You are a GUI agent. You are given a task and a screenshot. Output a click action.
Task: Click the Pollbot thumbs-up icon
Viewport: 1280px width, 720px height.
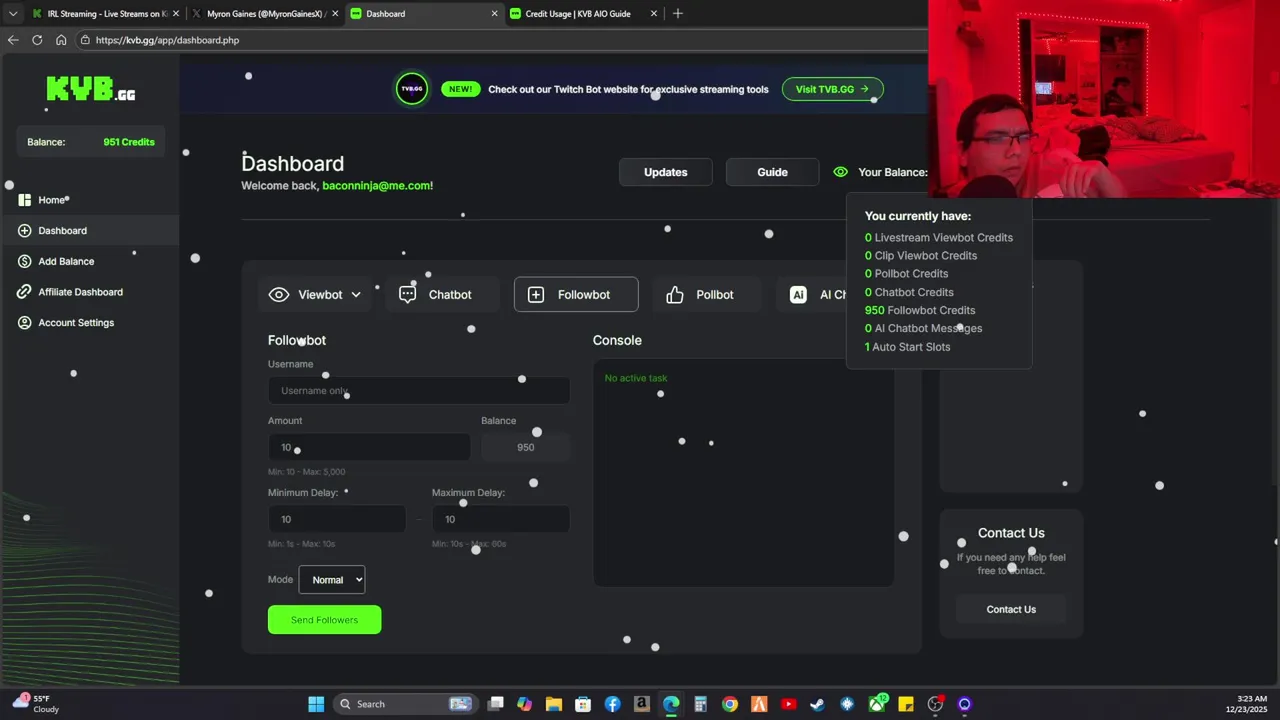(675, 295)
